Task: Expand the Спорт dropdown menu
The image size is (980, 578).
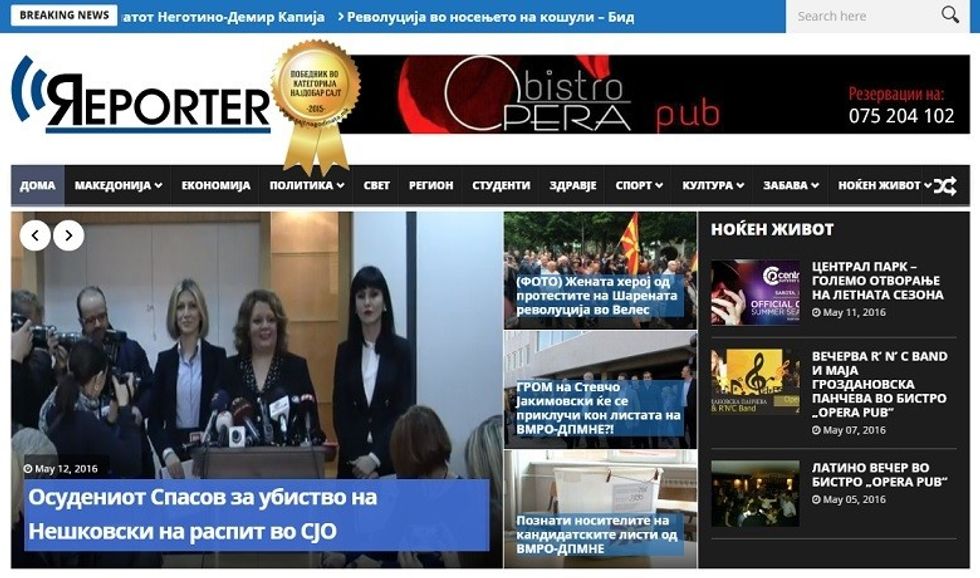Action: click(x=639, y=186)
